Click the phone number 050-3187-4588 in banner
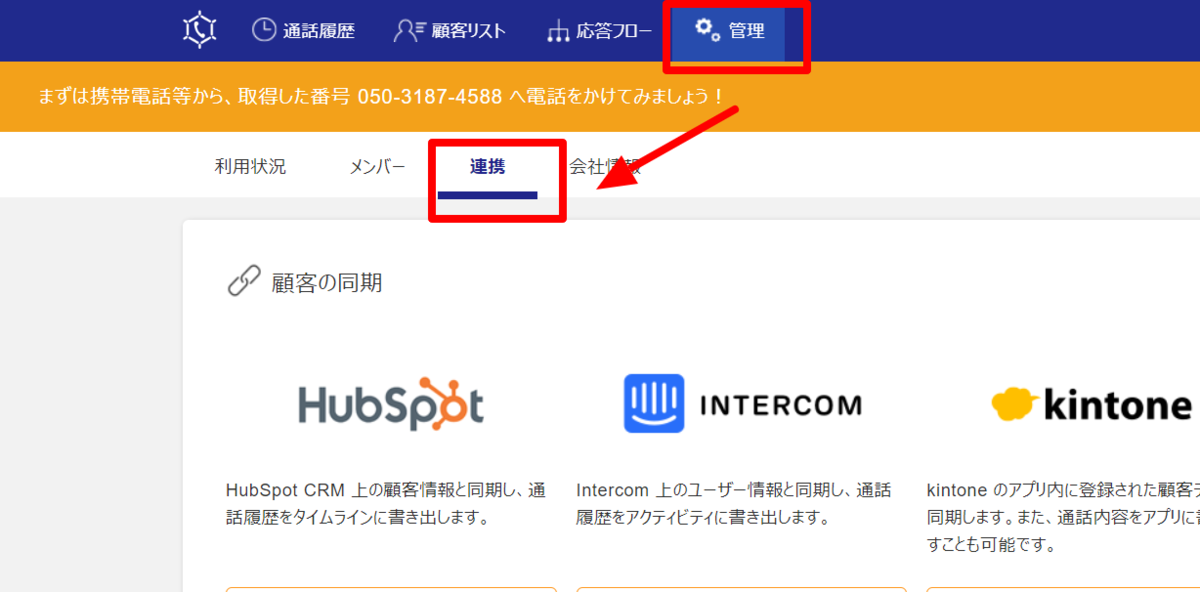This screenshot has height=592, width=1200. 430,97
